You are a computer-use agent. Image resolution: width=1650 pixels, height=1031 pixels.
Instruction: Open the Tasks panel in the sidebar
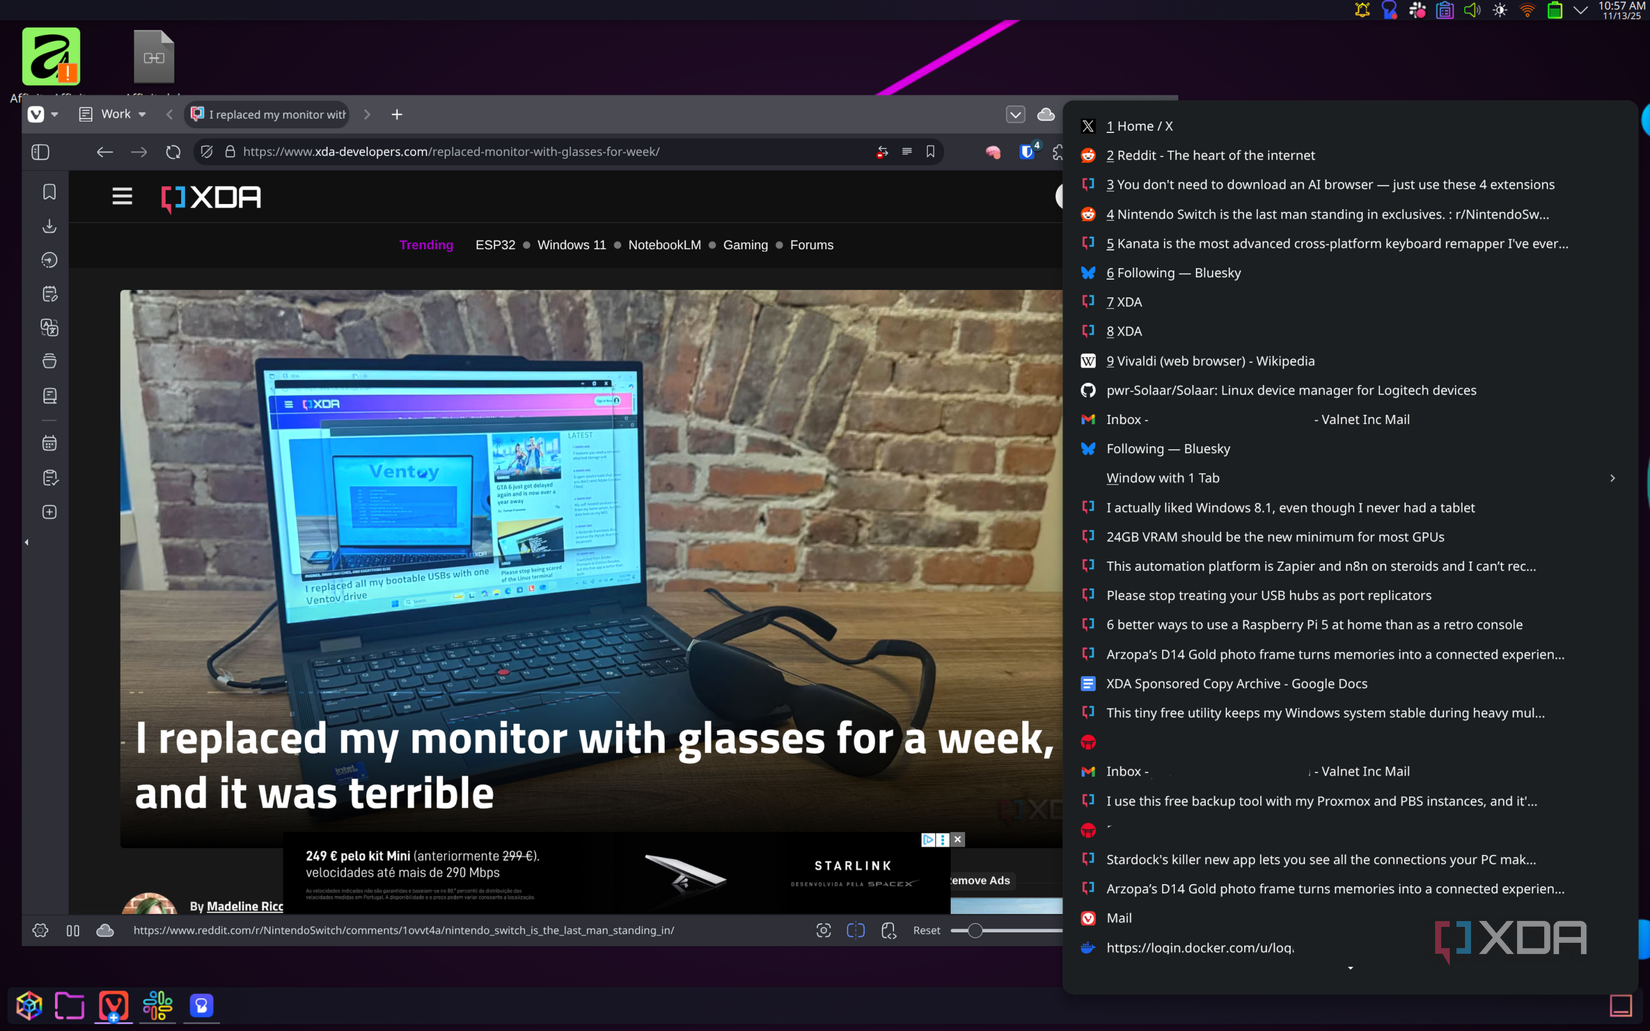tap(49, 477)
